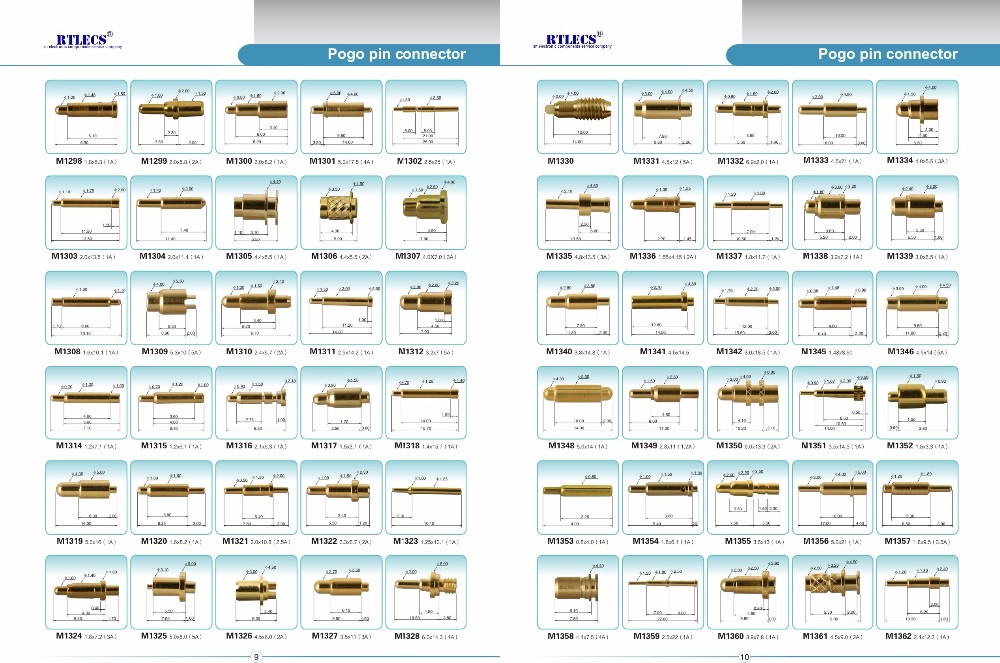1000x663 pixels.
Task: Click the M1328 connector image
Action: tap(427, 591)
